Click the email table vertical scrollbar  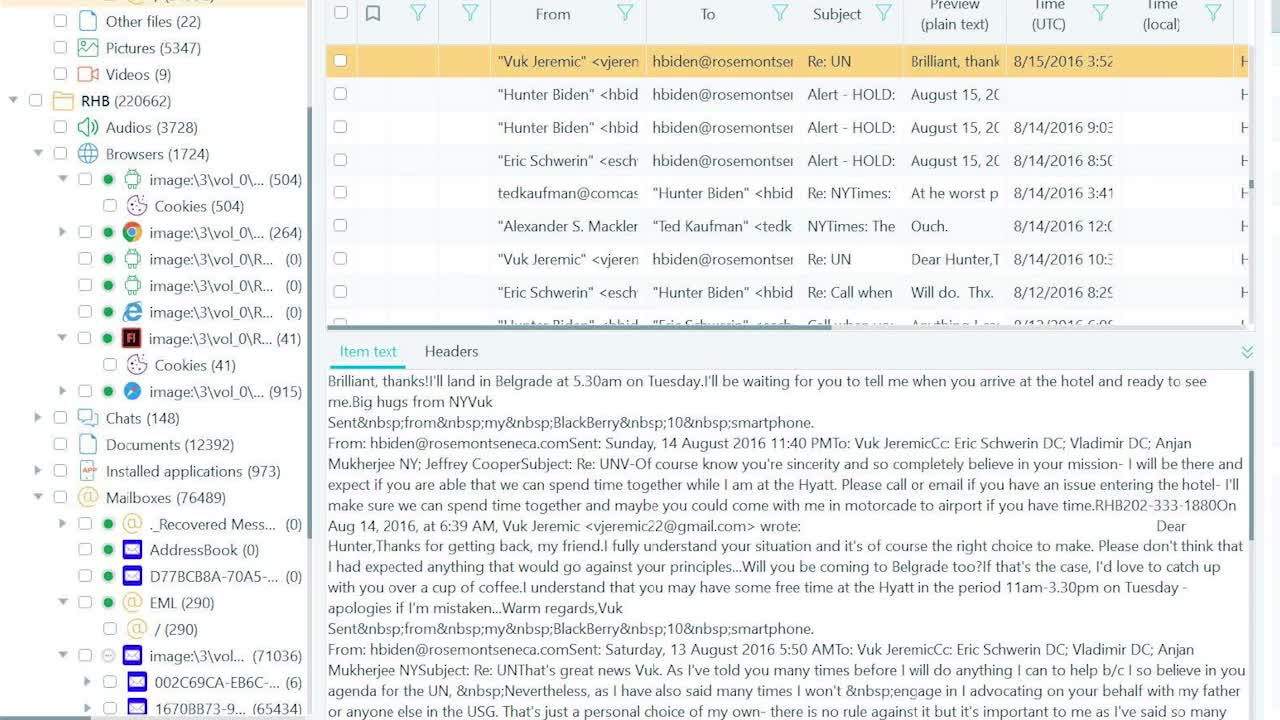click(x=1251, y=185)
